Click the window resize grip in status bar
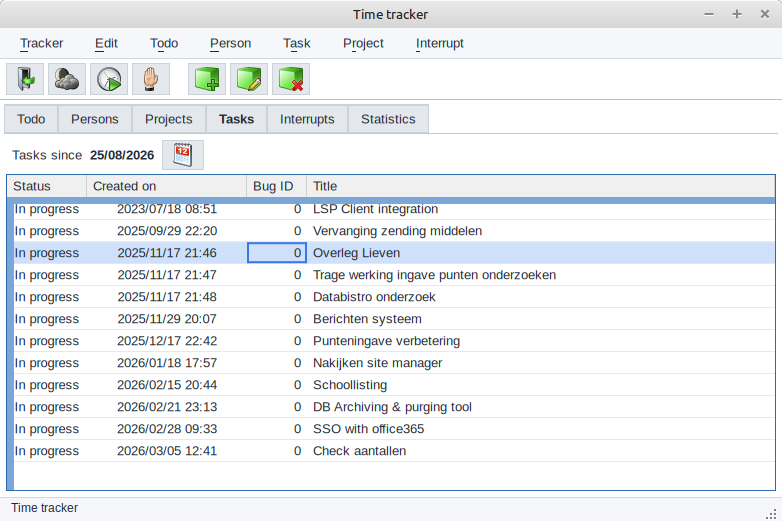The image size is (782, 521). click(x=771, y=514)
